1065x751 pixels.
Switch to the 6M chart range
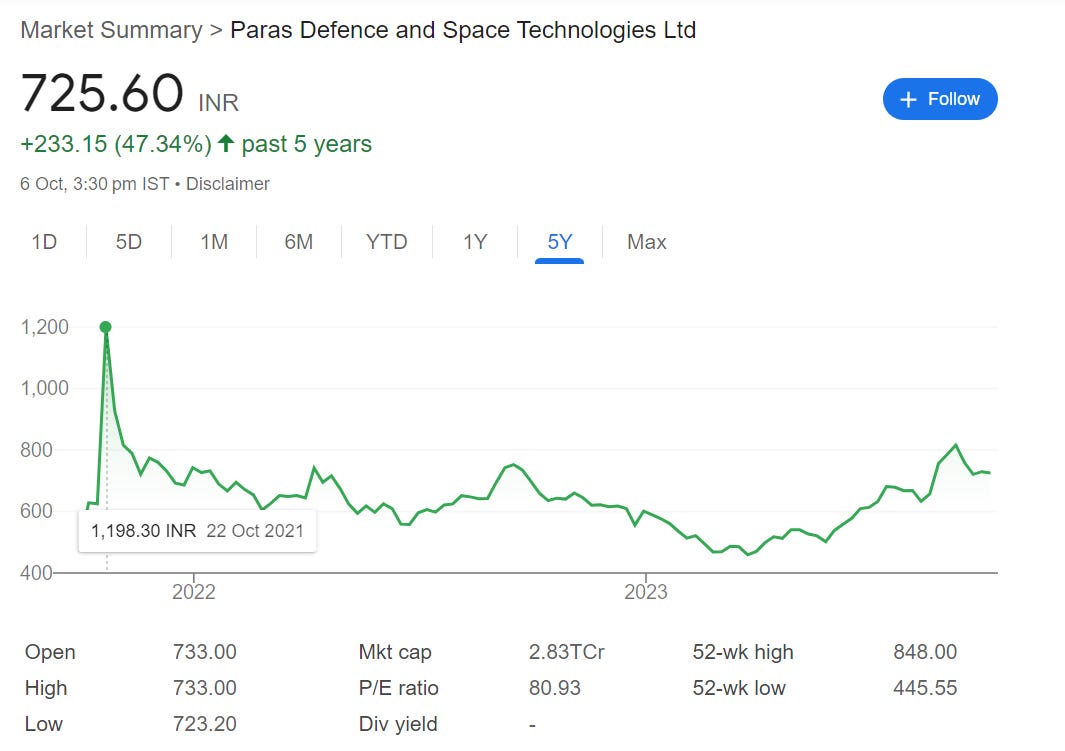pos(299,242)
